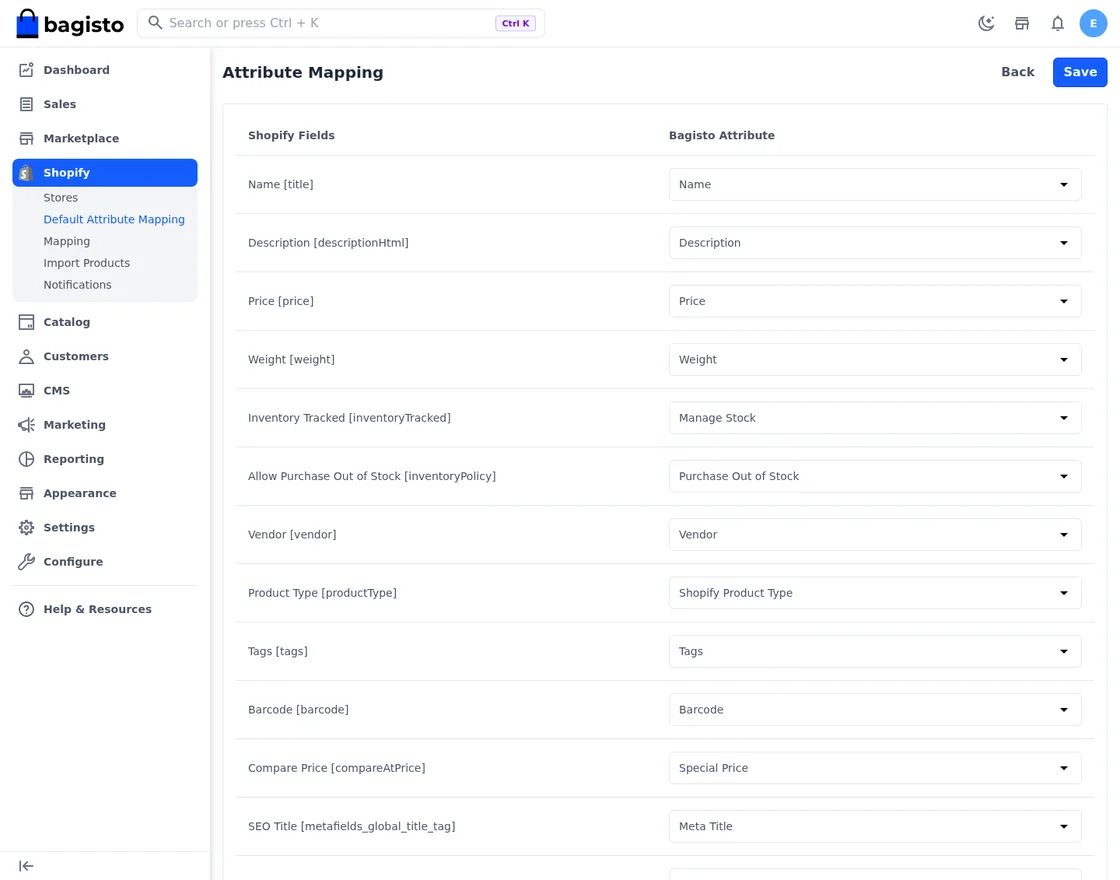Click the Dashboard sidebar icon

tap(26, 70)
